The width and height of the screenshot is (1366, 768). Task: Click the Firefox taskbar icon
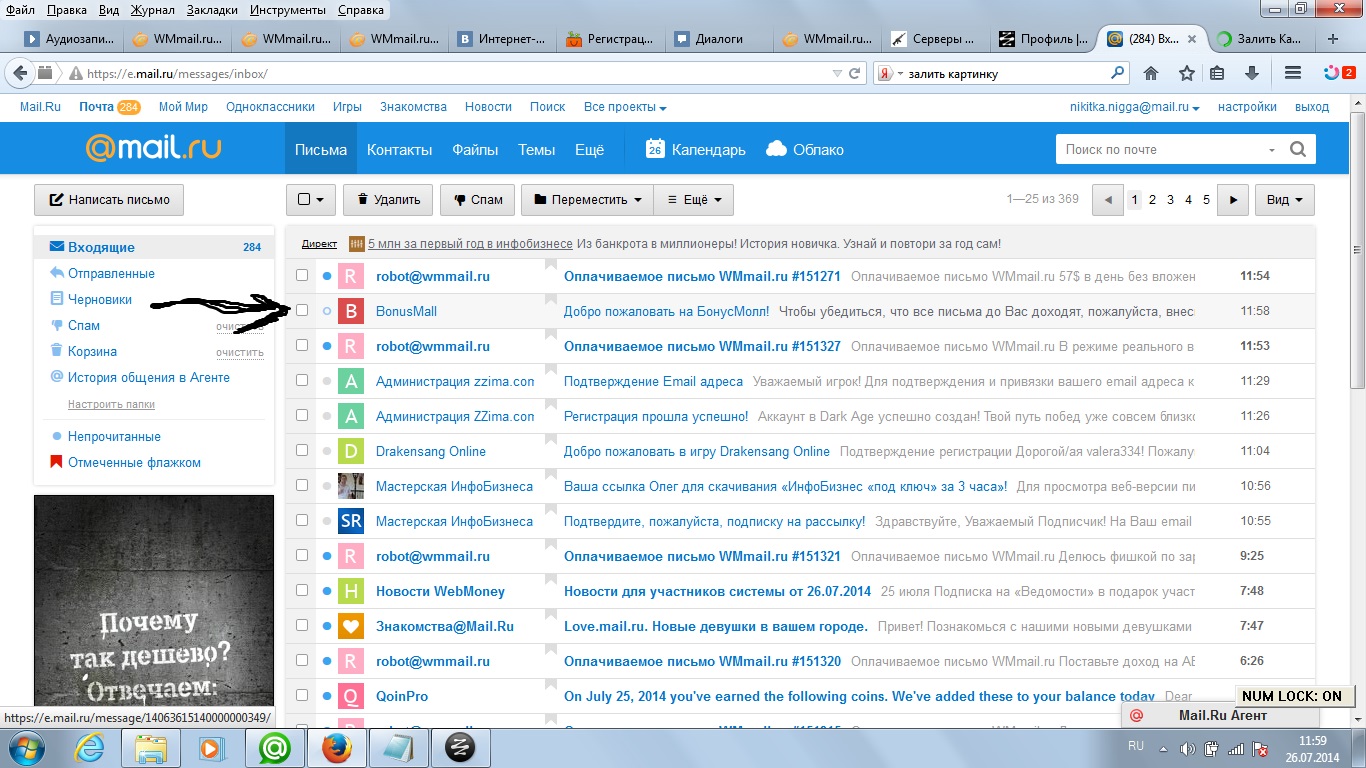[336, 747]
